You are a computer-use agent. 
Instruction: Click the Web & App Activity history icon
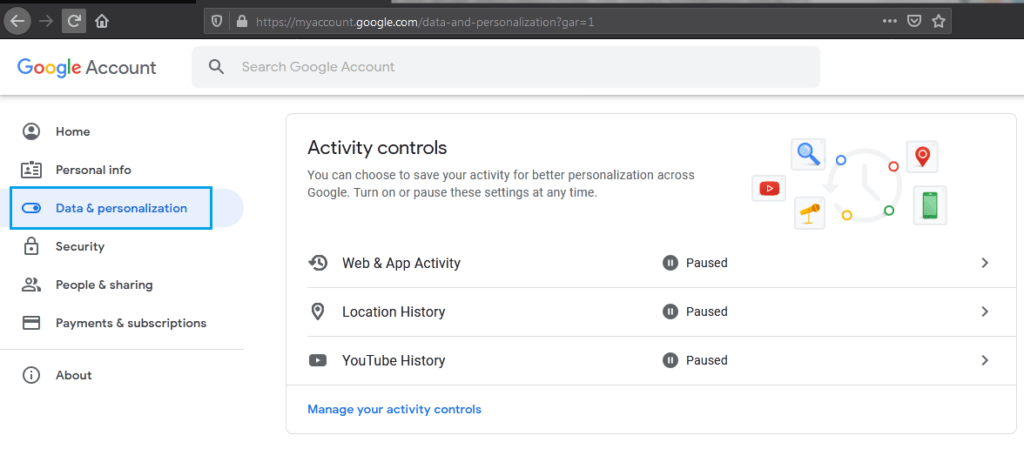318,263
